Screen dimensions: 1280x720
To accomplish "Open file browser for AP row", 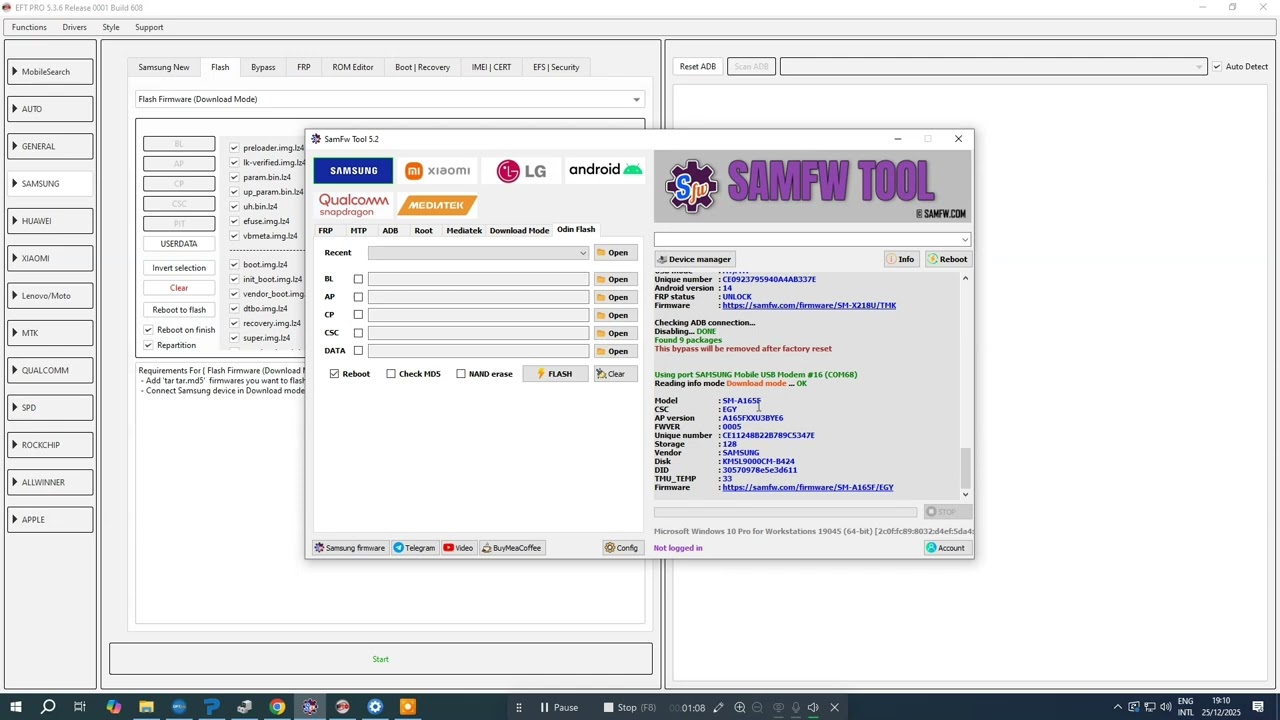I will pos(615,297).
